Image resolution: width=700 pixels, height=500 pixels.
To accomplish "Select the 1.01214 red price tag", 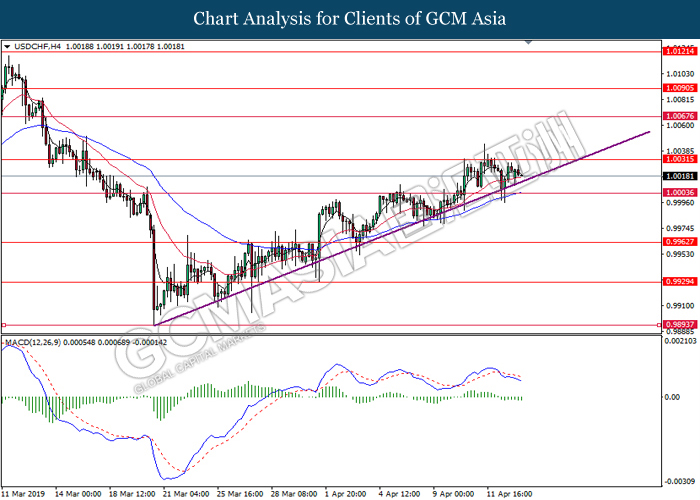I will tap(676, 50).
